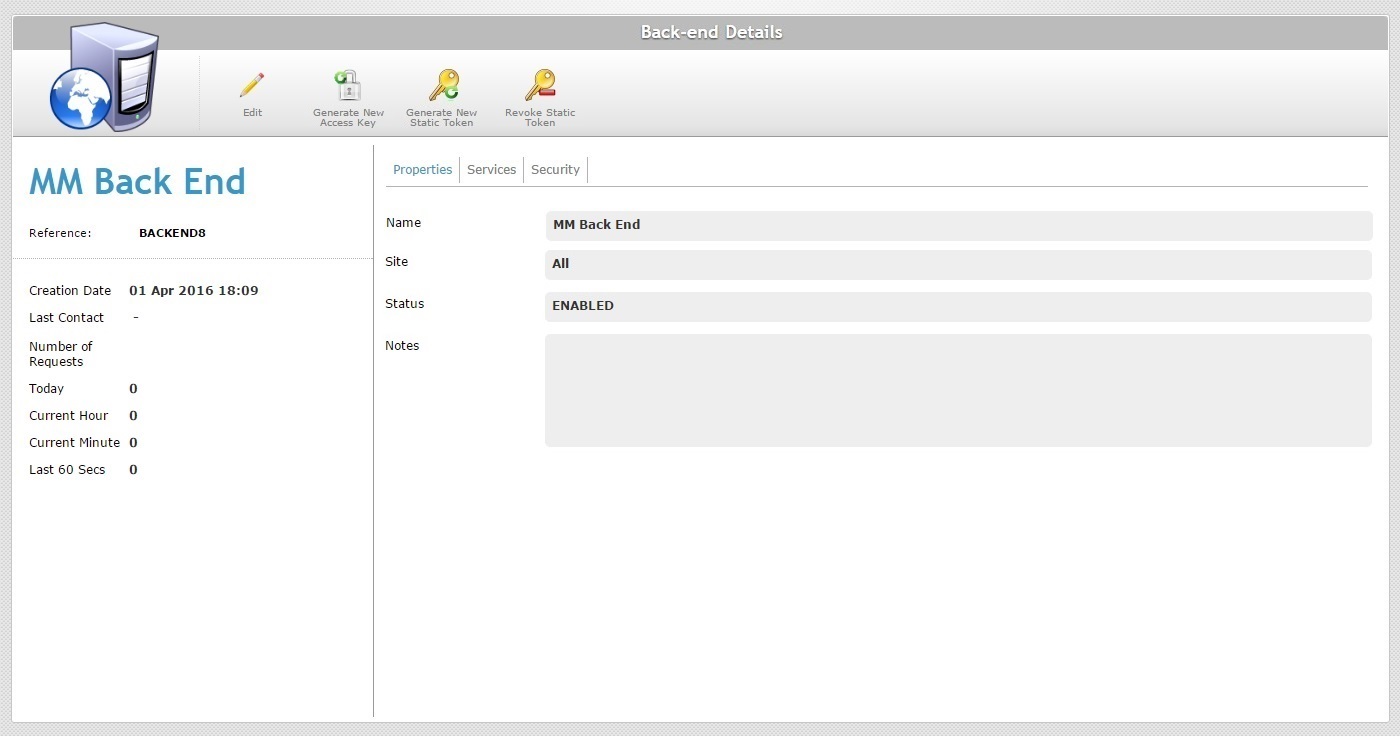
Task: Click creation date 01 Apr 2016 18:09
Action: 194,291
